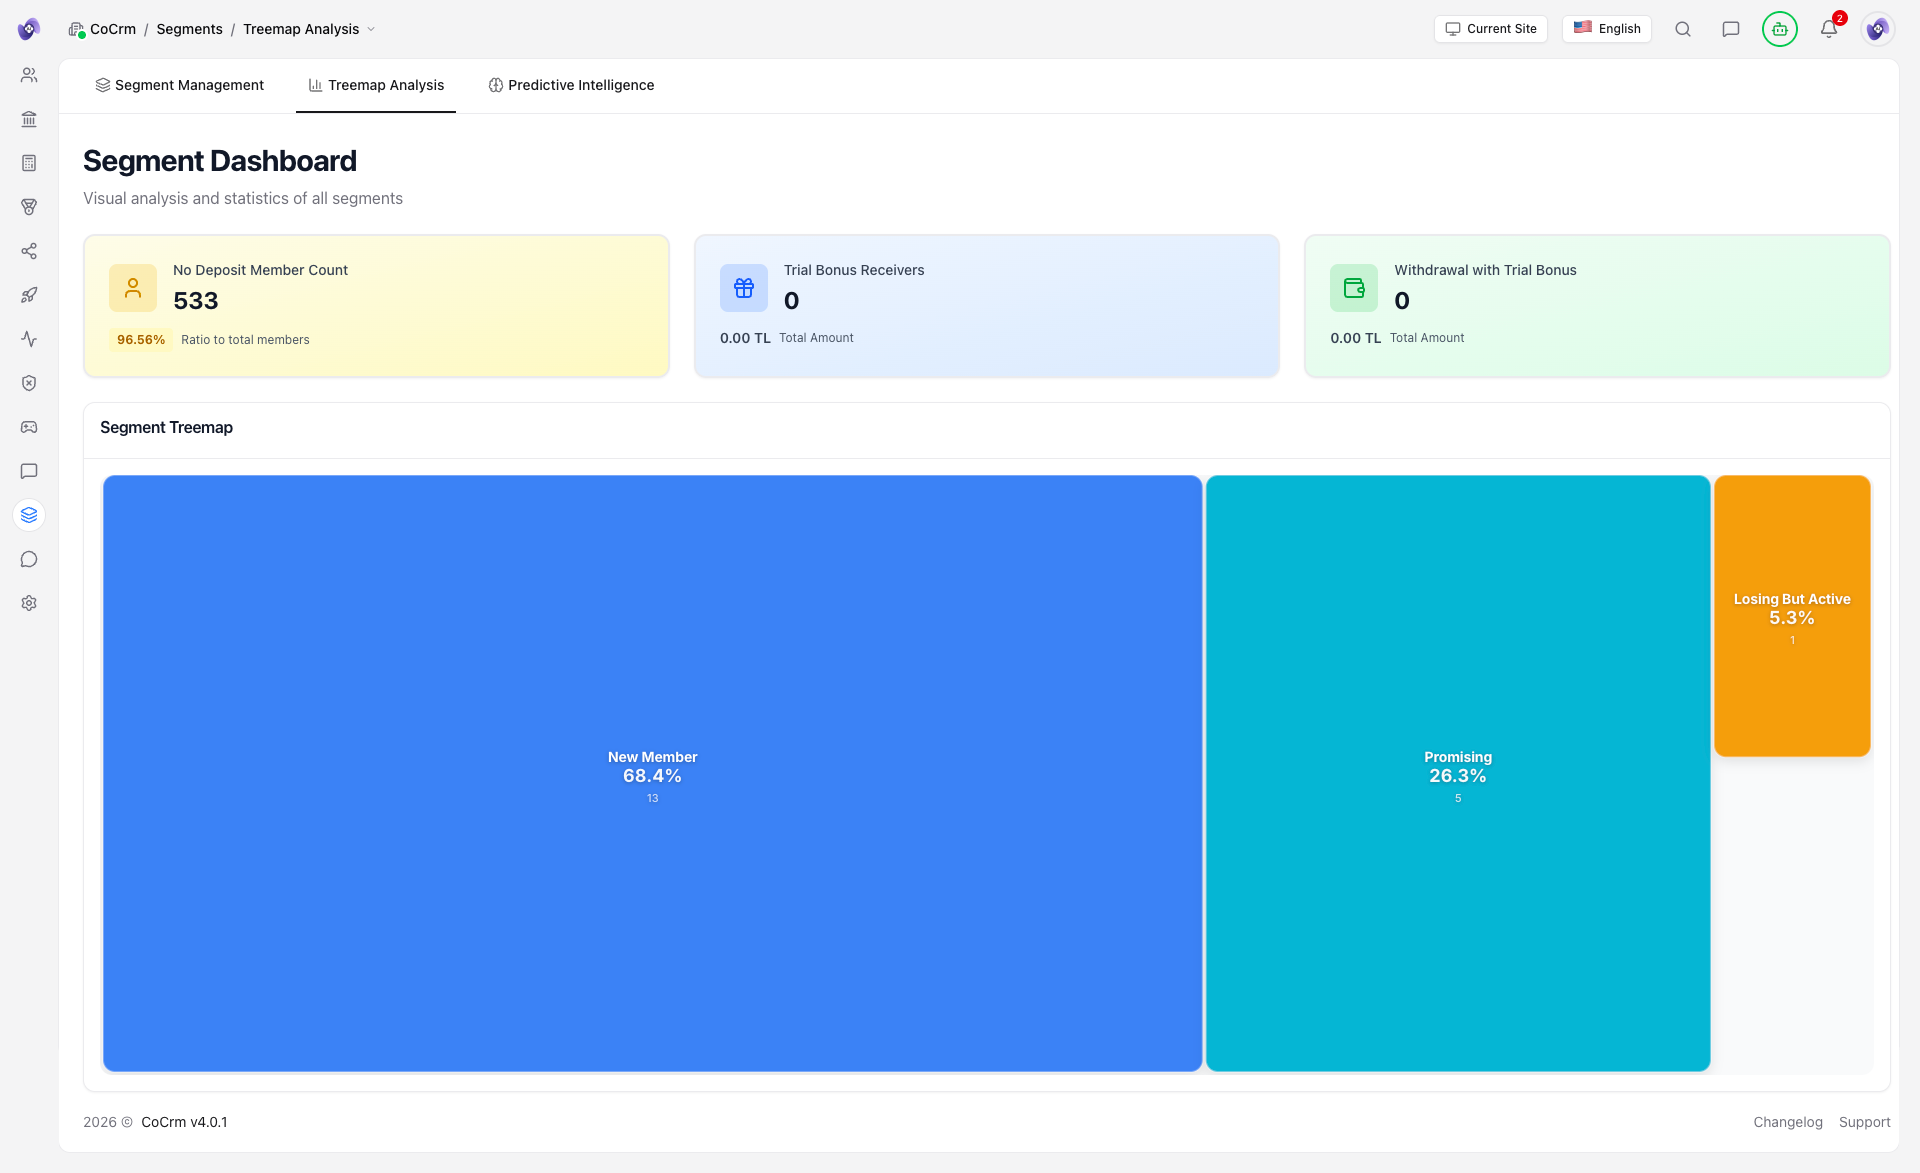Open the rocket launch icon in sidebar
Screen dimensions: 1920x1173
(x=29, y=294)
